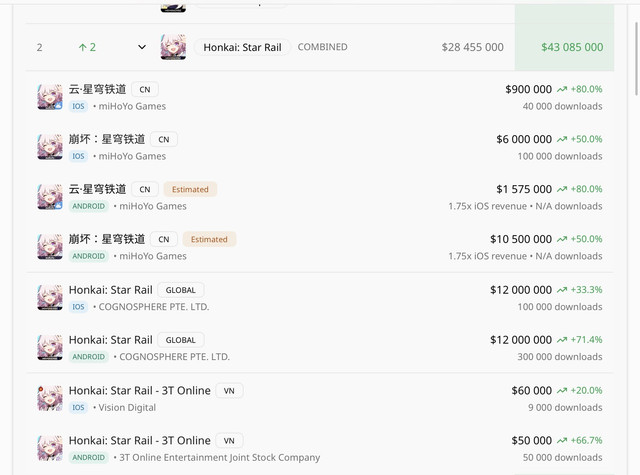The image size is (640, 475).
Task: Click the green up 2 rank change indicator
Action: coord(87,47)
